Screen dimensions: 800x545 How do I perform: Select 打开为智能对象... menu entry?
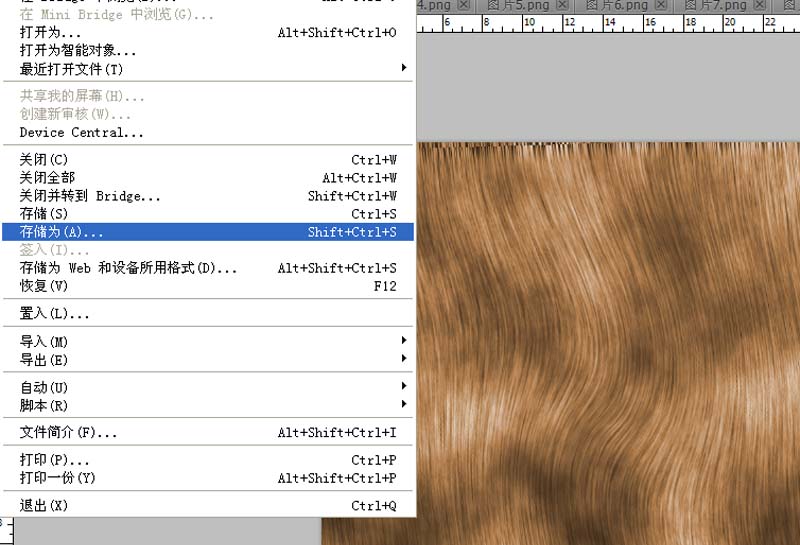(x=208, y=51)
